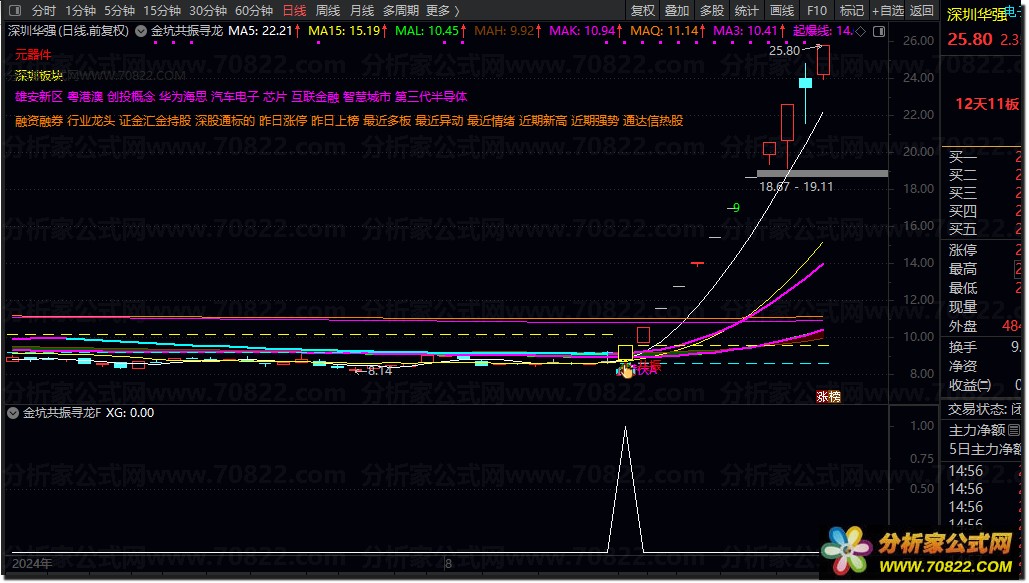Click the 证金汇金持股 style tag
The image size is (1029, 583).
pyautogui.click(x=156, y=121)
